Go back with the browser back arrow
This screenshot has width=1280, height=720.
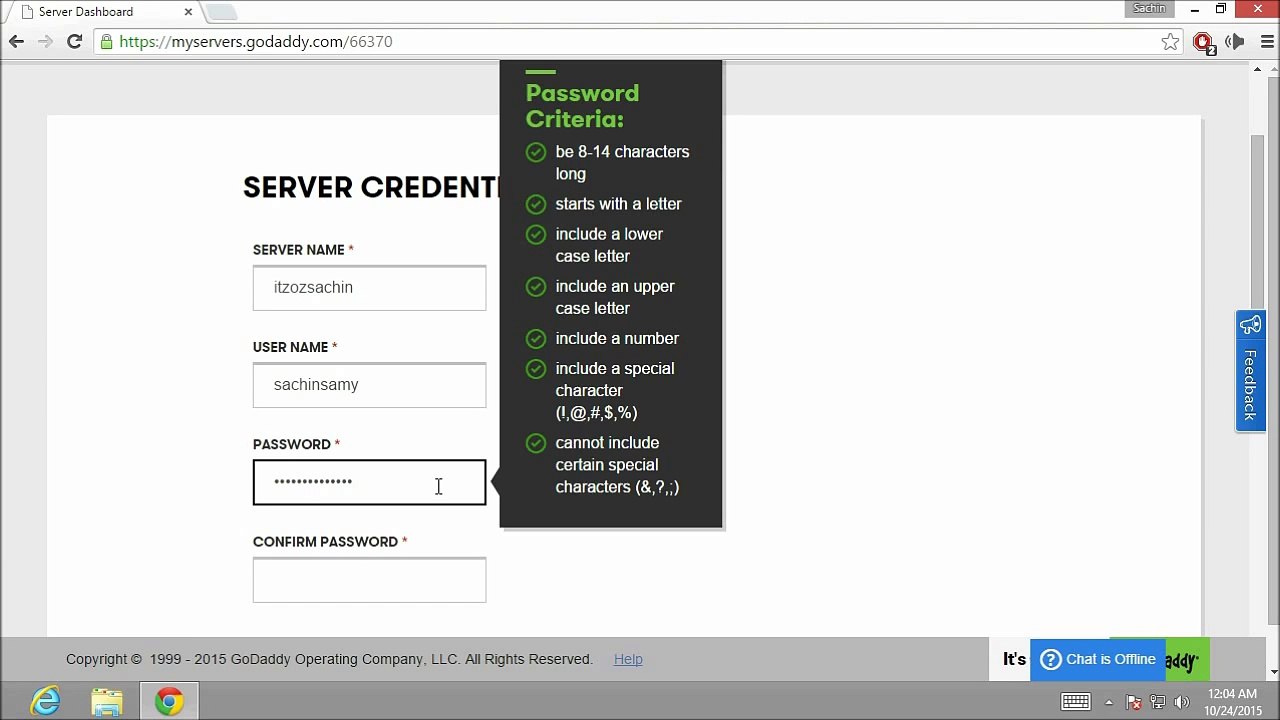[16, 41]
